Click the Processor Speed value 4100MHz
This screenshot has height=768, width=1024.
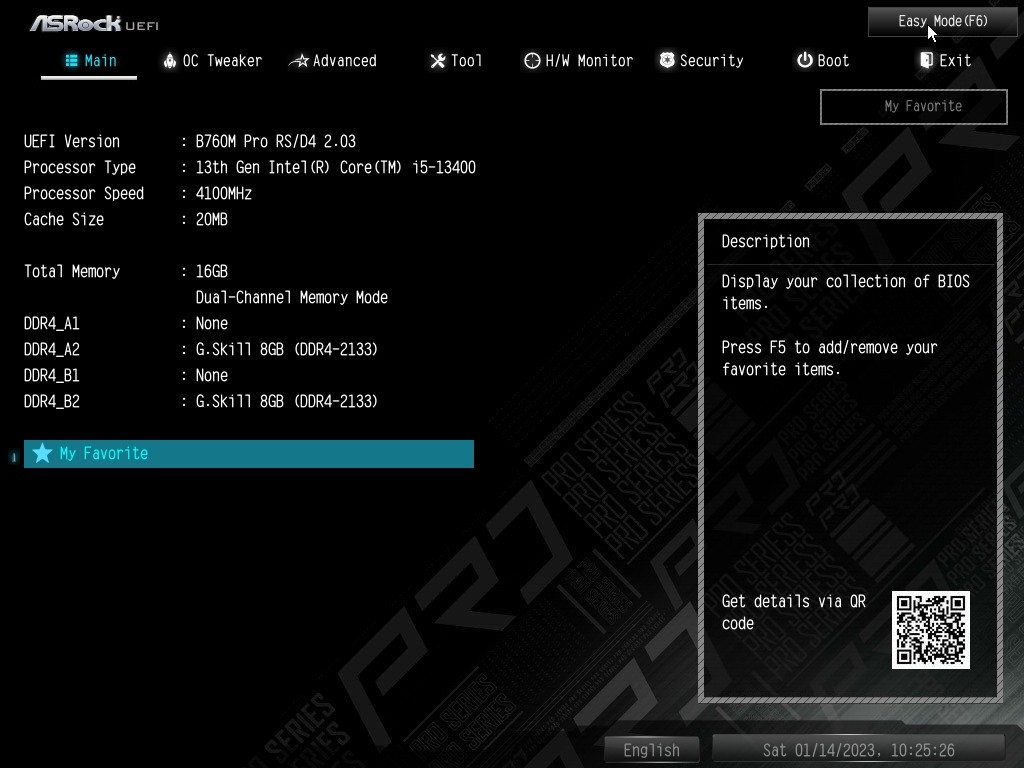[223, 194]
